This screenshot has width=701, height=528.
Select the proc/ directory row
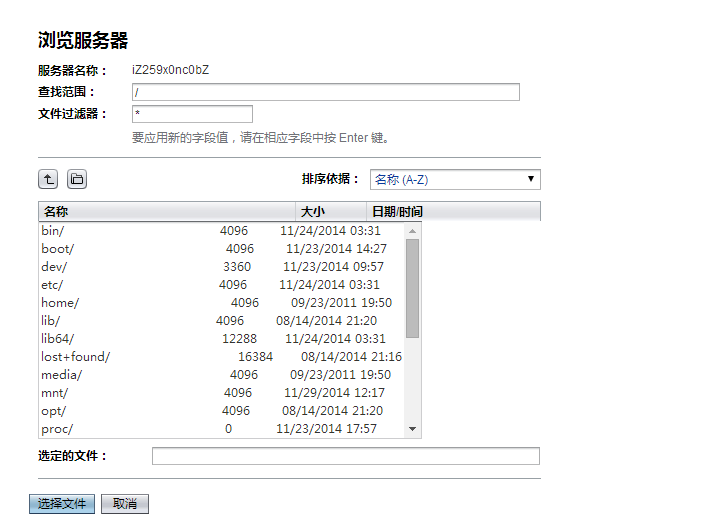point(222,429)
